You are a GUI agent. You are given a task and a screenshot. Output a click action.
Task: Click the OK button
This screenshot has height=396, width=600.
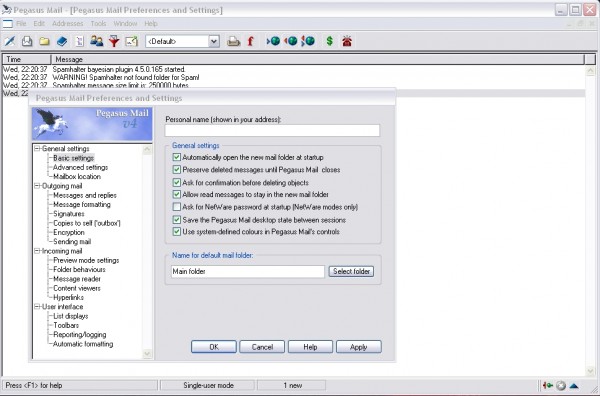(x=214, y=347)
